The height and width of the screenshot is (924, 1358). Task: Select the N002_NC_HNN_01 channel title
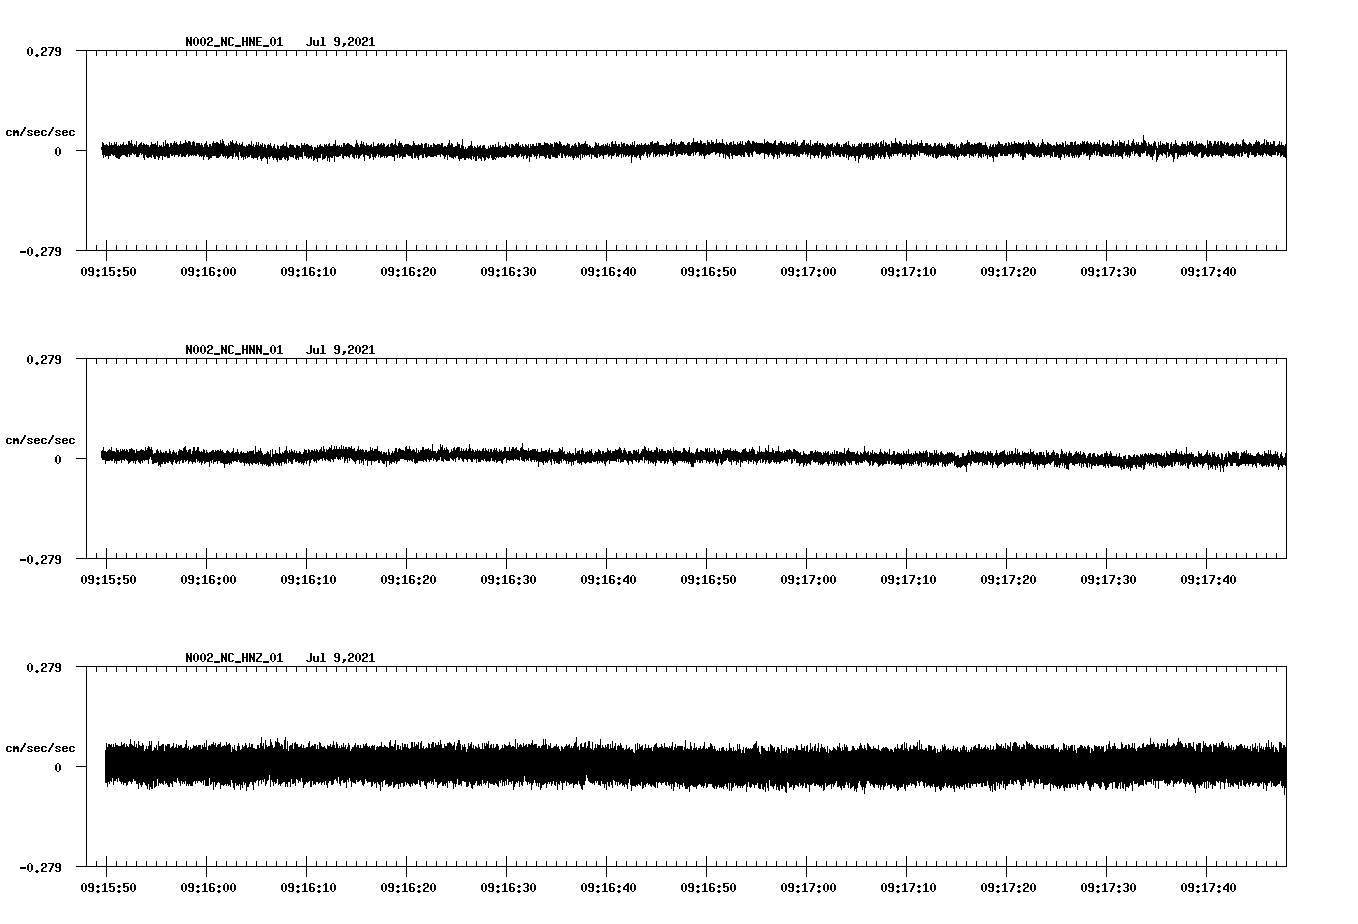coord(233,349)
